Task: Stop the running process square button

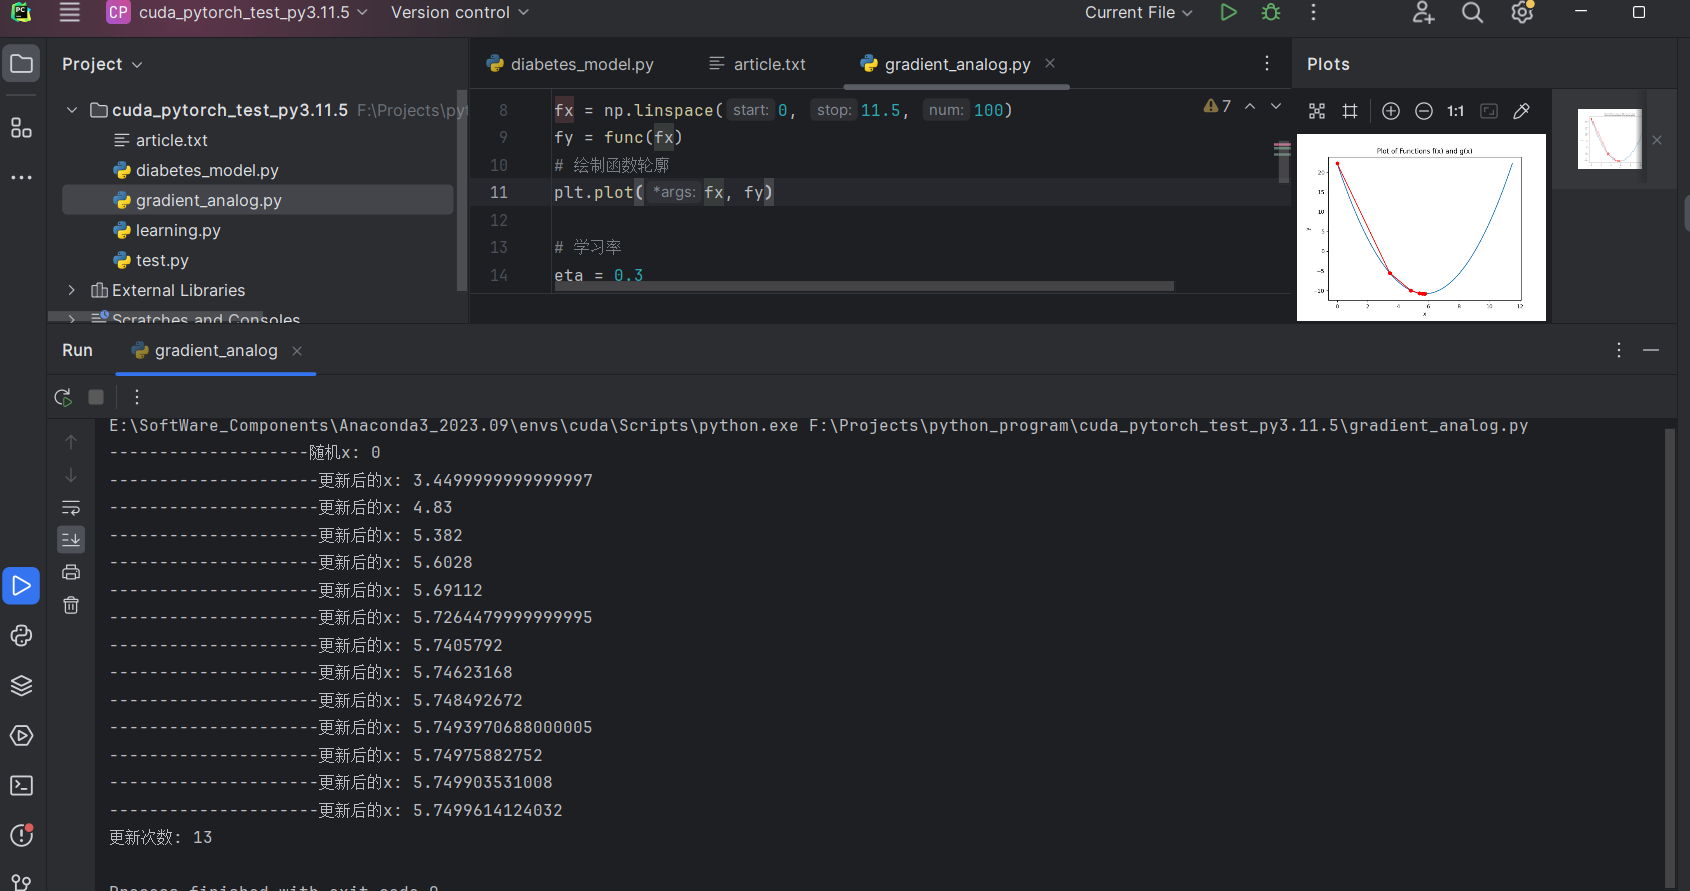Action: (96, 397)
